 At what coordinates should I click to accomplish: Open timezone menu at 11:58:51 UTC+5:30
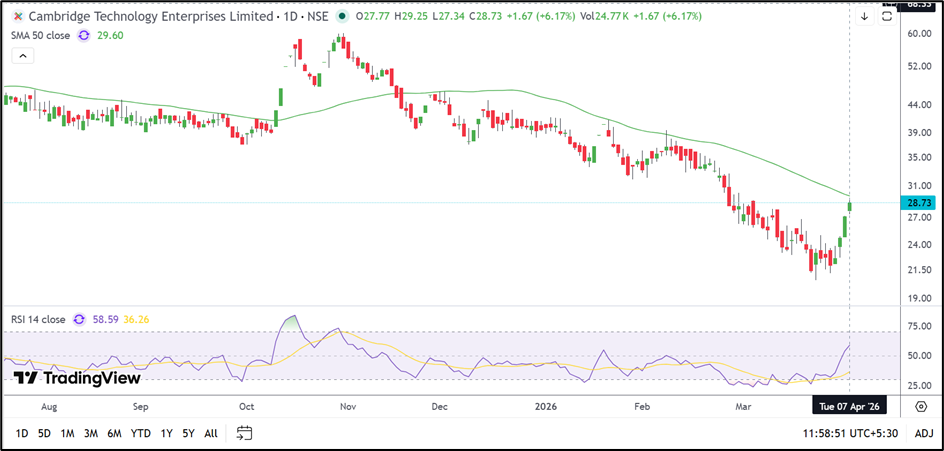click(848, 433)
